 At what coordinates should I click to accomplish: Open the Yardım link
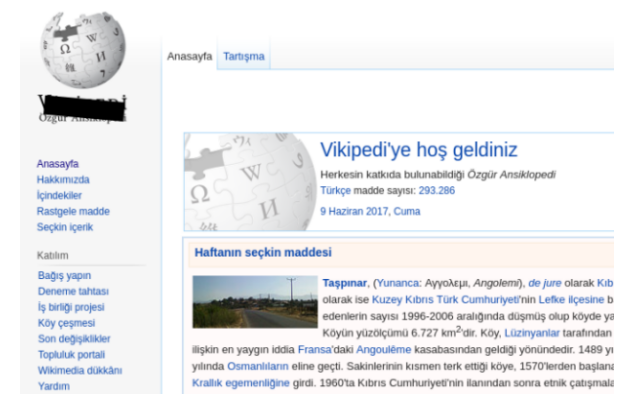pos(53,386)
